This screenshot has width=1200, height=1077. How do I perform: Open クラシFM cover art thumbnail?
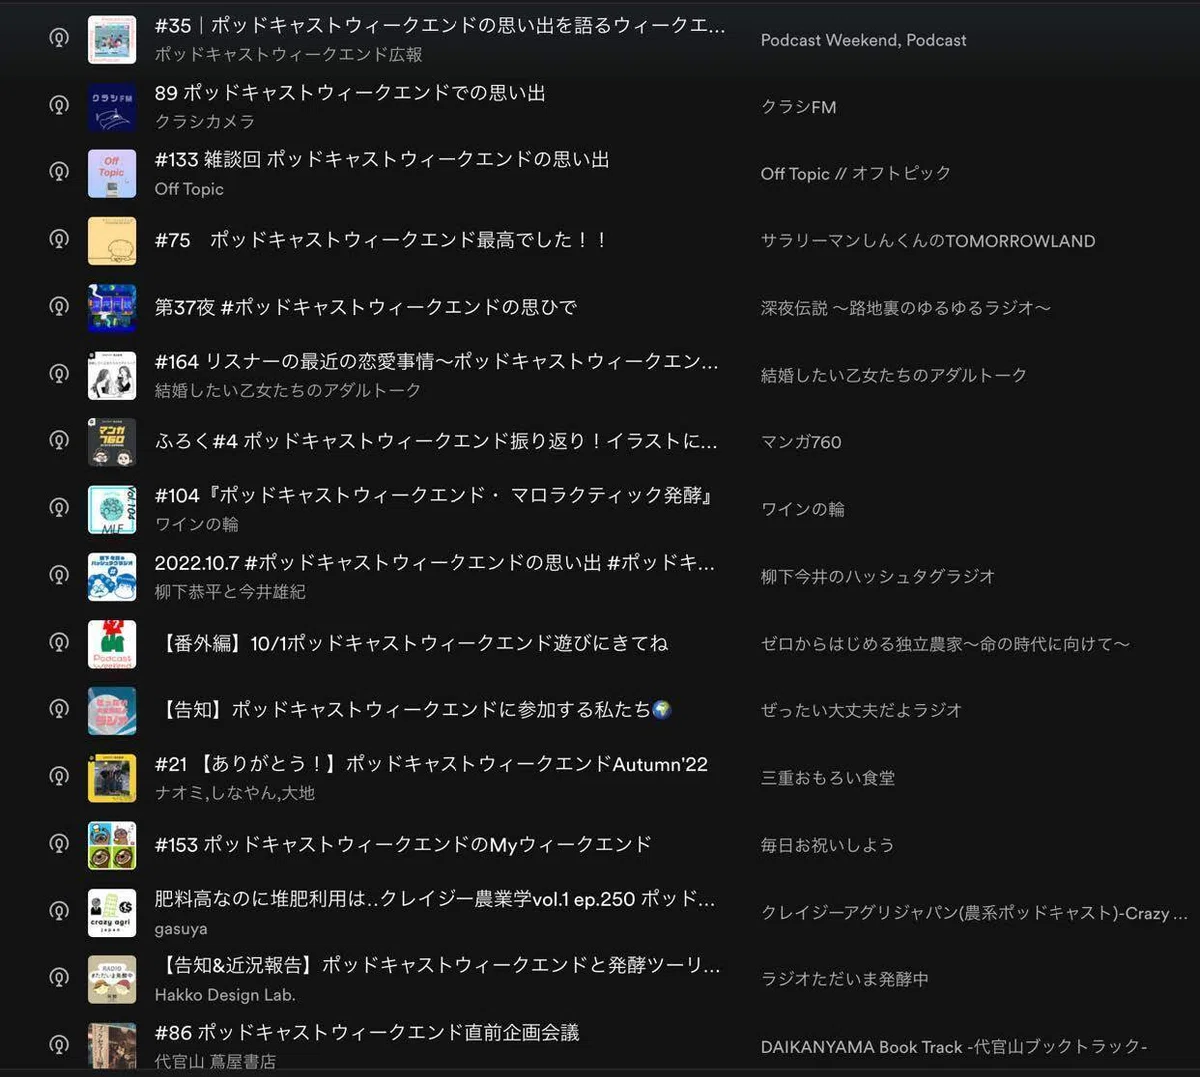112,106
